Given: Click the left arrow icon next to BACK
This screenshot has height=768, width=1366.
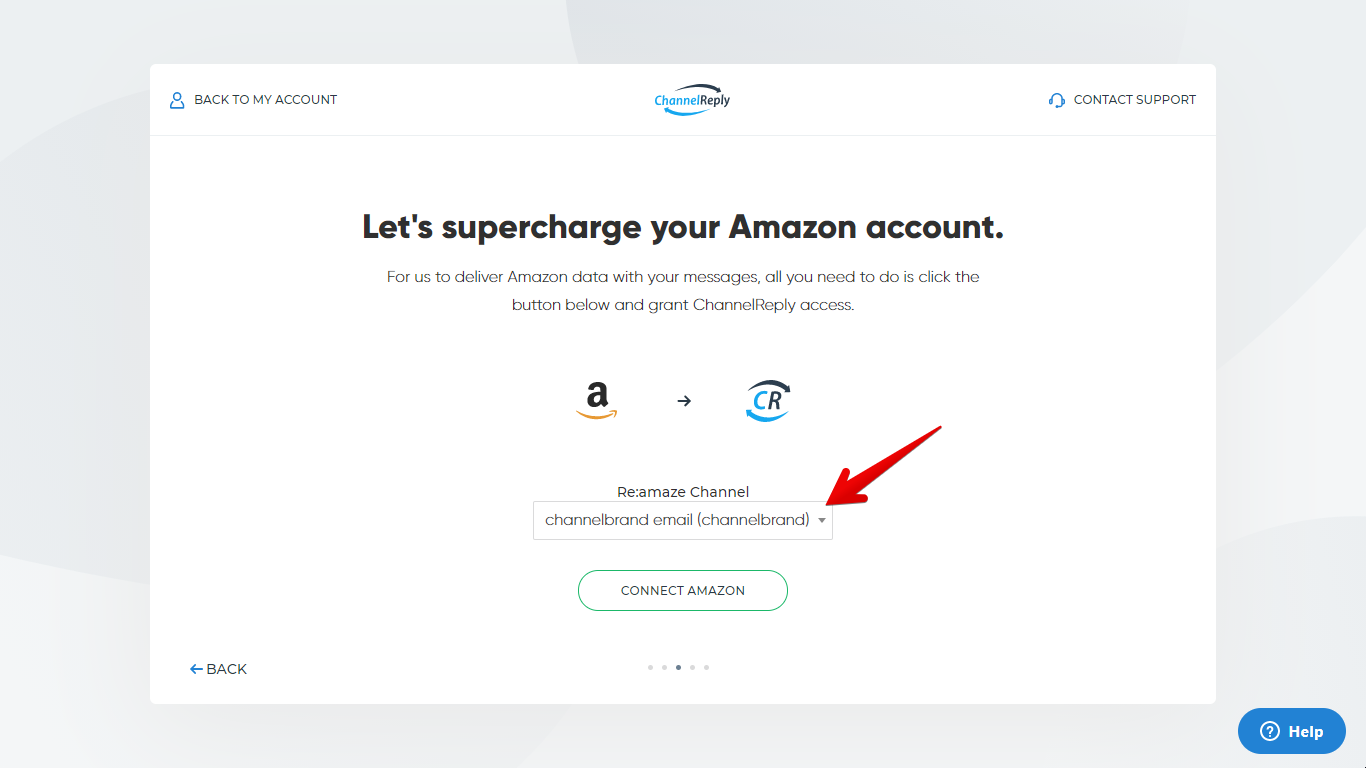Looking at the screenshot, I should [x=196, y=669].
